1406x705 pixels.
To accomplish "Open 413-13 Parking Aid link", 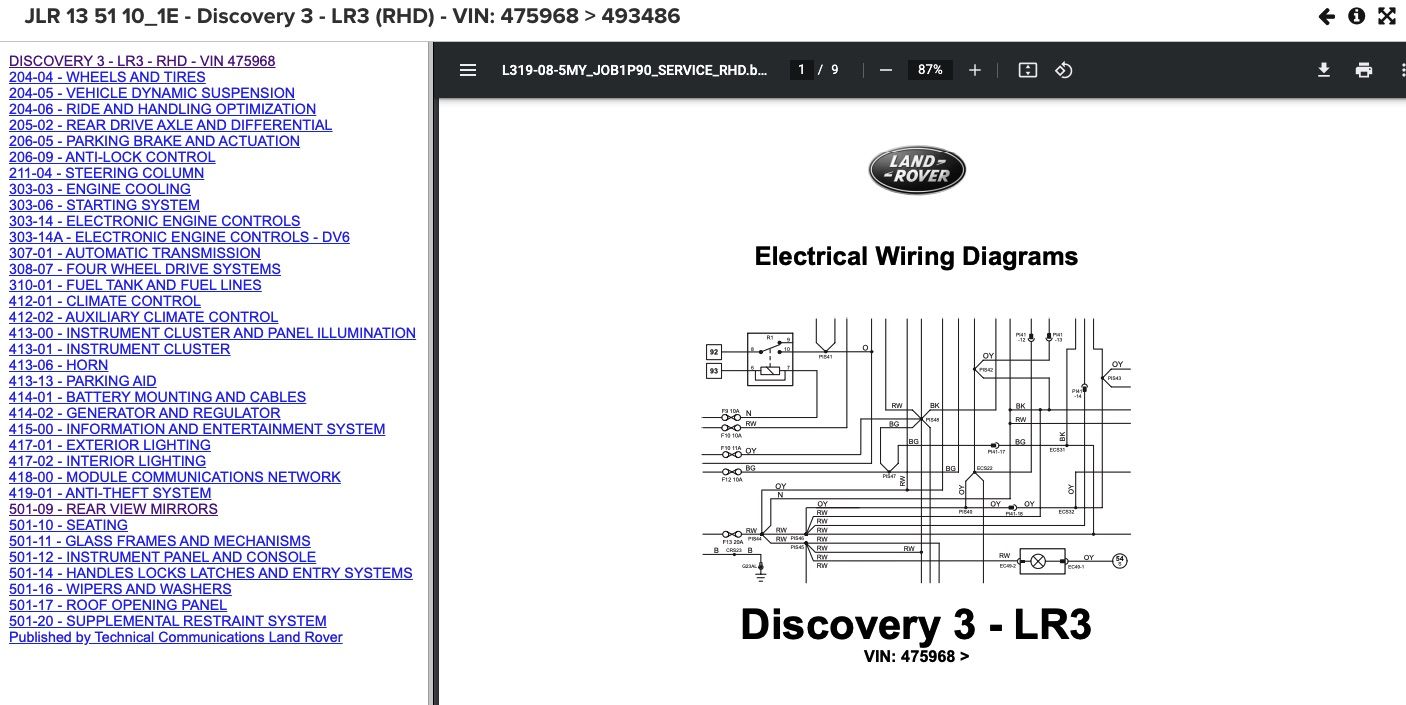I will tap(83, 381).
